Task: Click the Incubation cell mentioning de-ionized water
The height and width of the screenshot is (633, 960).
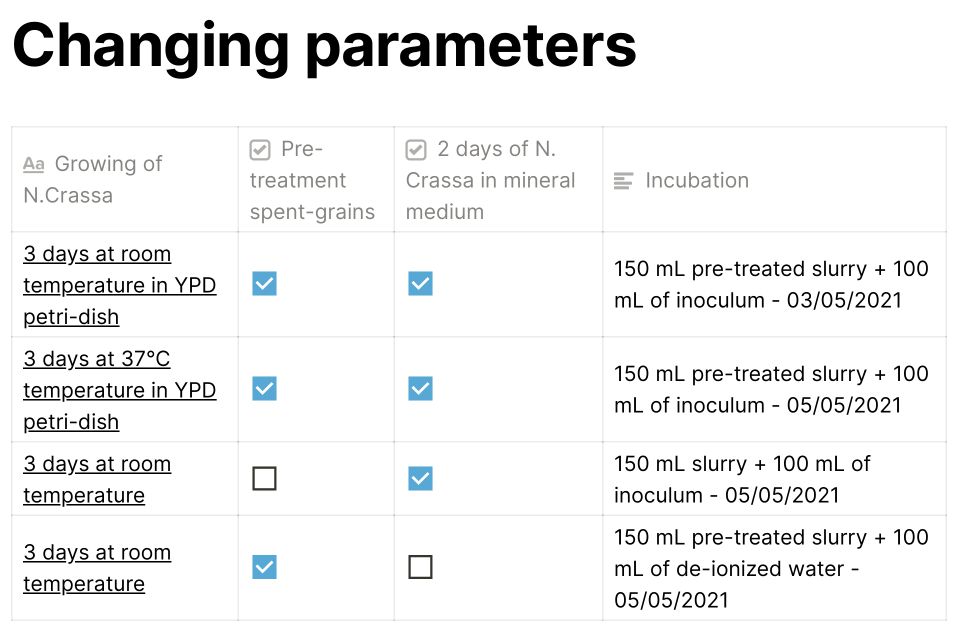Action: point(771,568)
